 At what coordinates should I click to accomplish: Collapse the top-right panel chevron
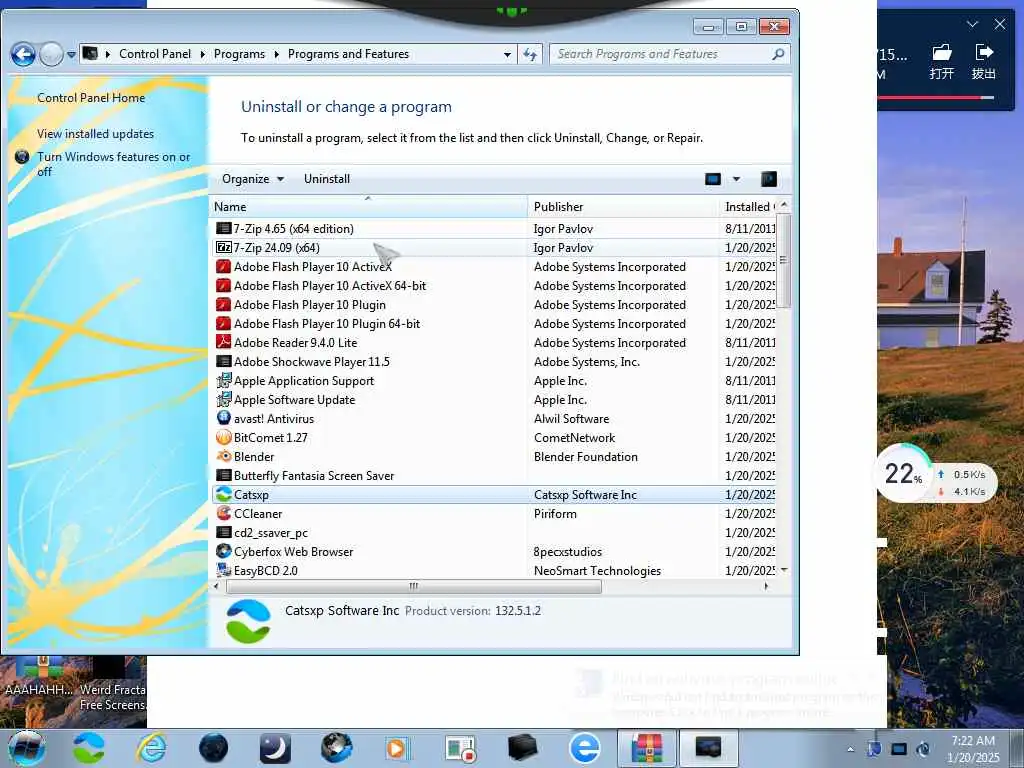[x=972, y=24]
